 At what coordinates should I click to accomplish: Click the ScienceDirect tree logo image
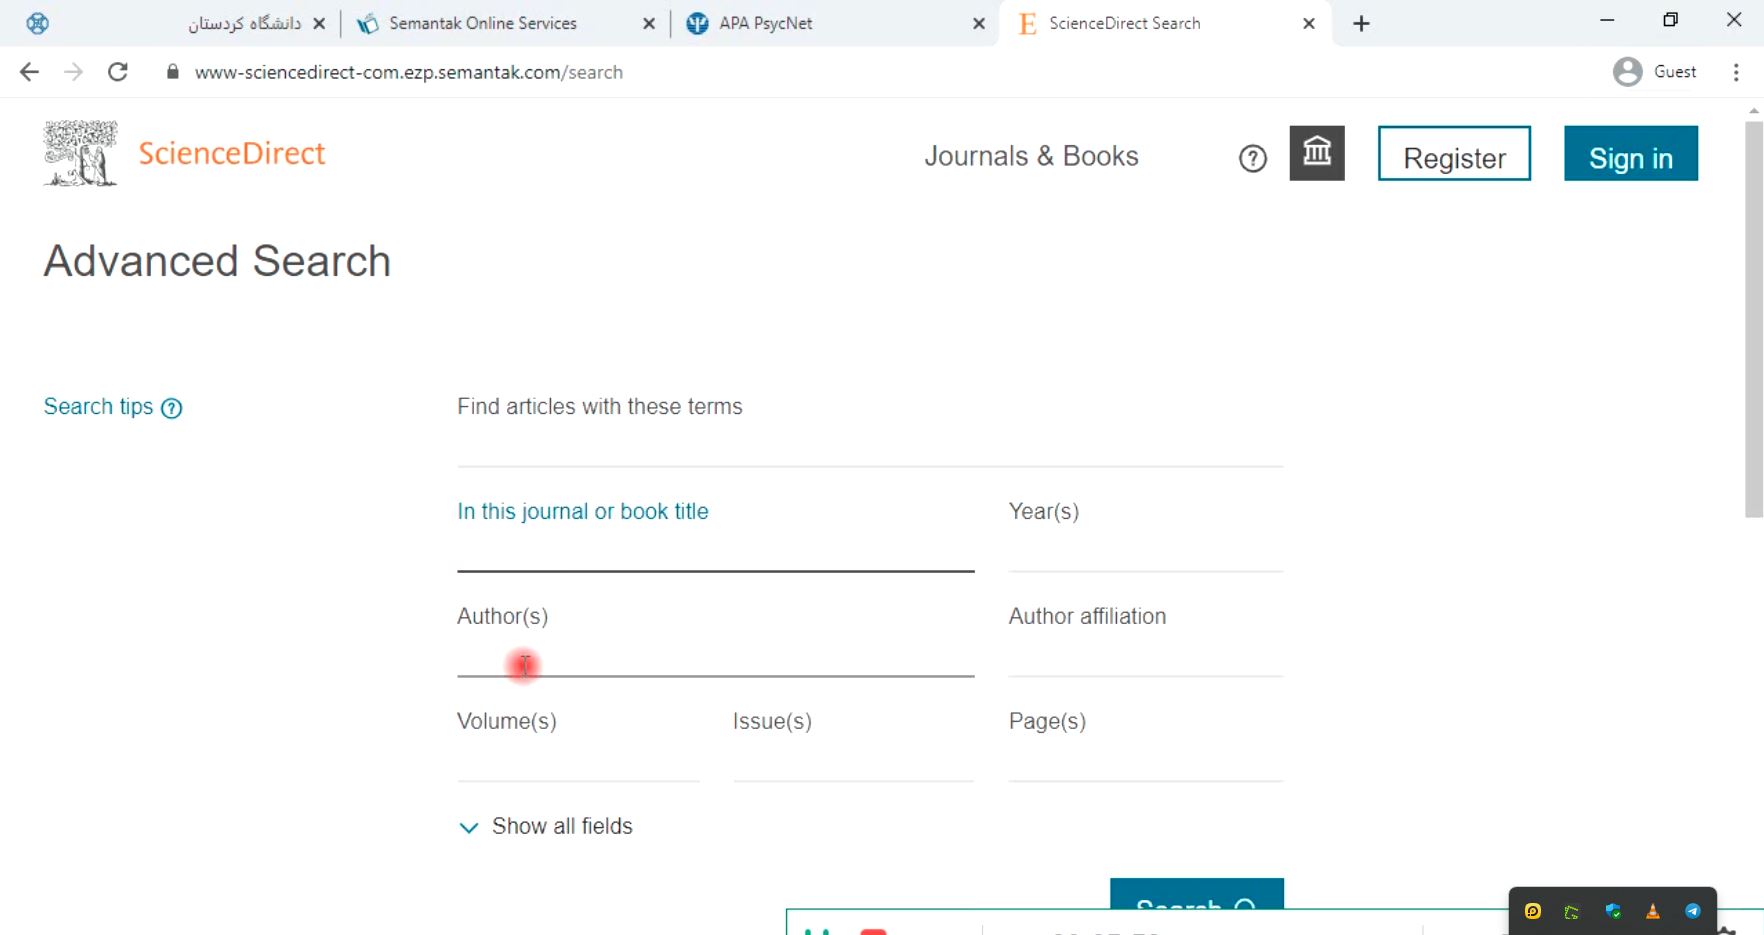click(x=80, y=153)
